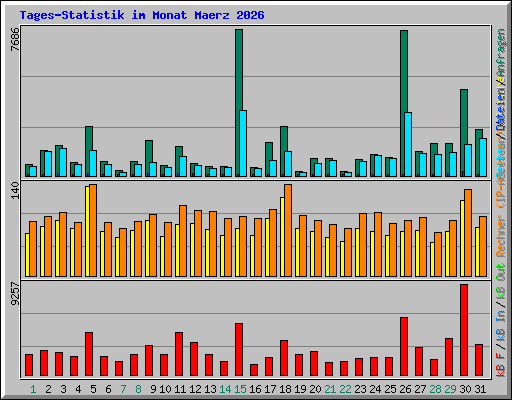Click green day label 21 on the x-axis

[330, 389]
